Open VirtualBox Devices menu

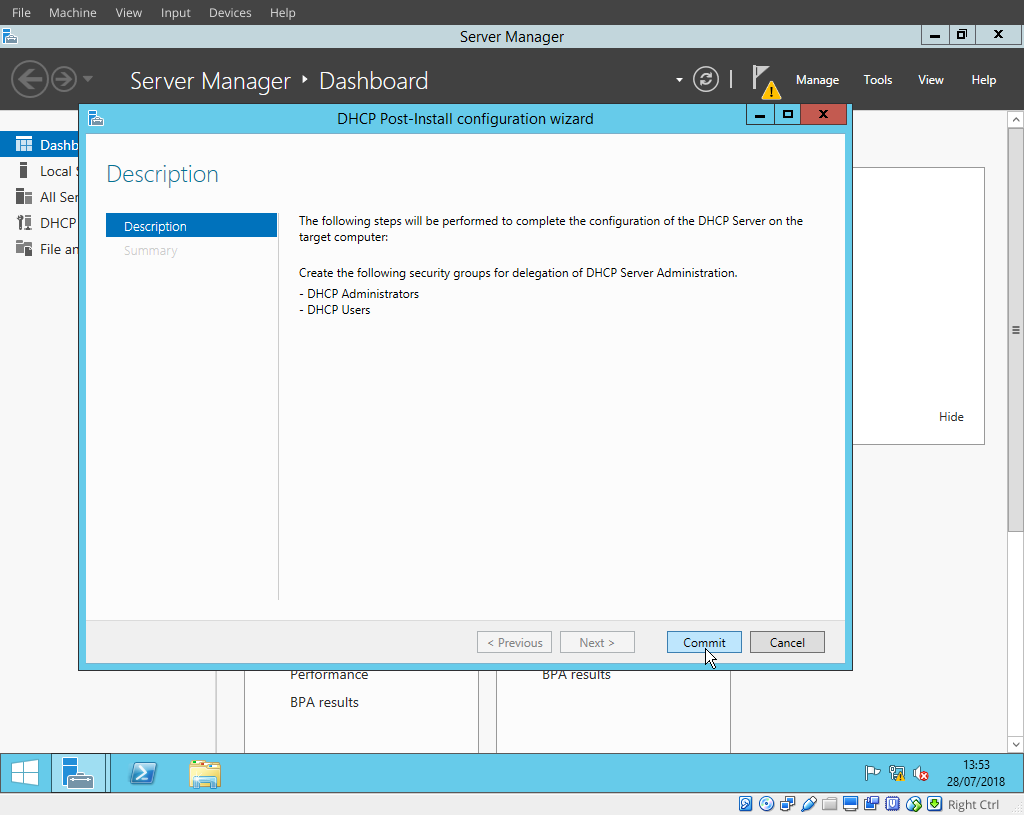230,12
